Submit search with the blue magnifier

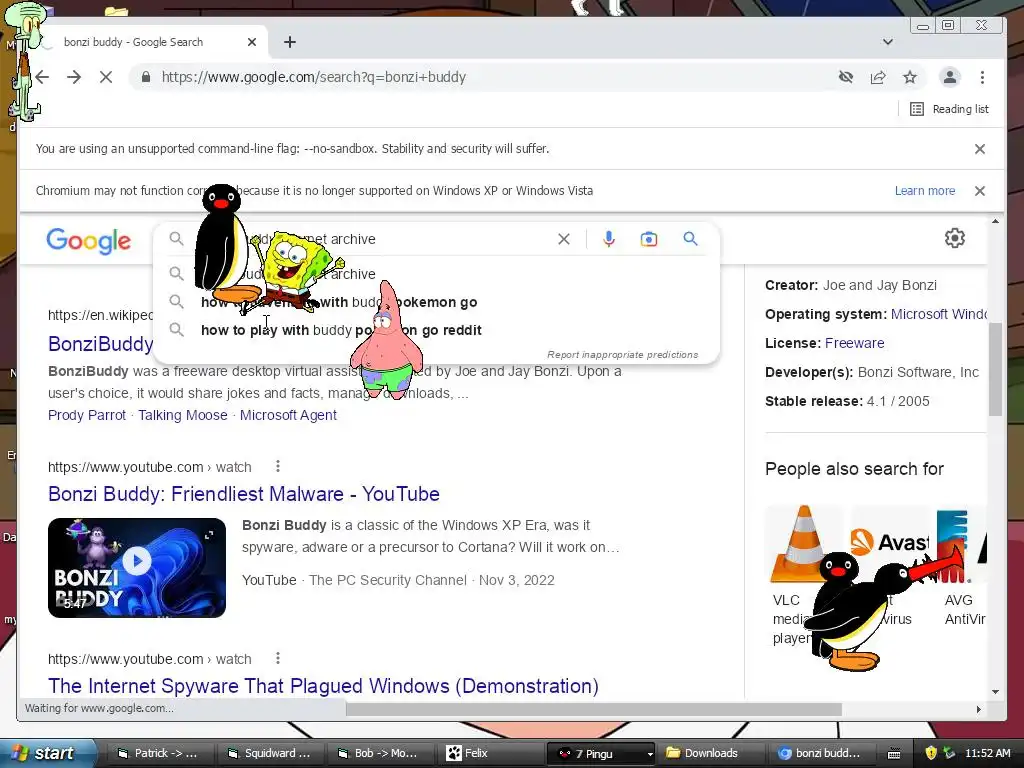[x=690, y=239]
